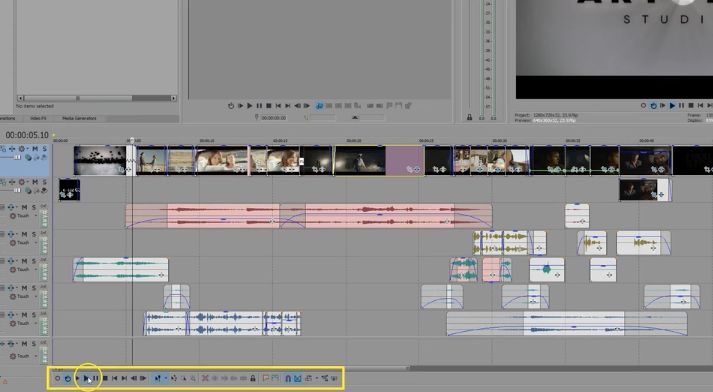
Task: Click the 00:00:05.10 timecode display
Action: tap(27, 135)
